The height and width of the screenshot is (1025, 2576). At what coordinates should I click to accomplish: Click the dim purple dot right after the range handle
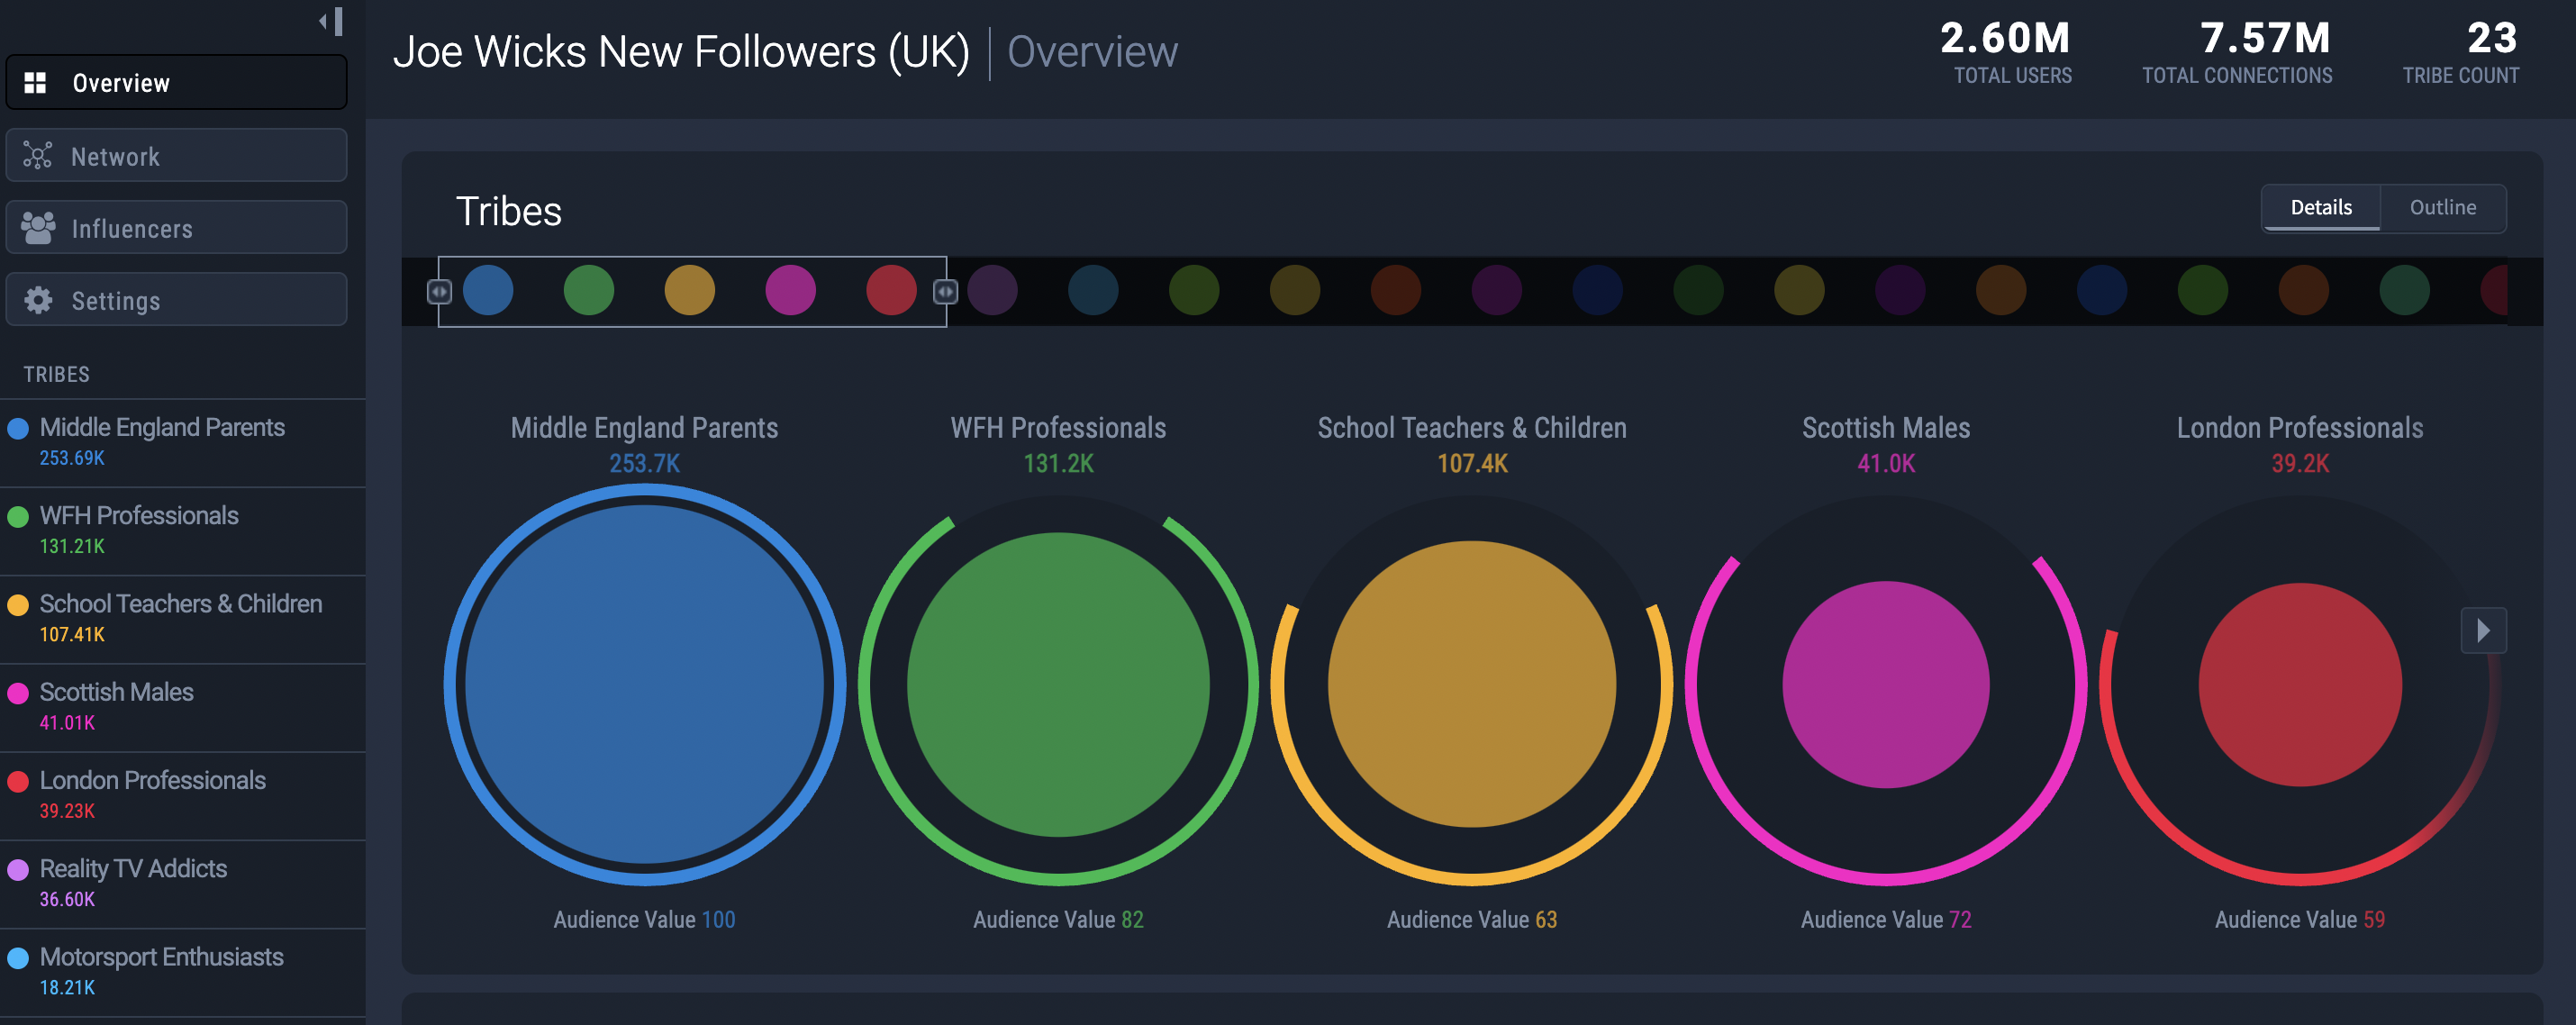click(x=992, y=290)
